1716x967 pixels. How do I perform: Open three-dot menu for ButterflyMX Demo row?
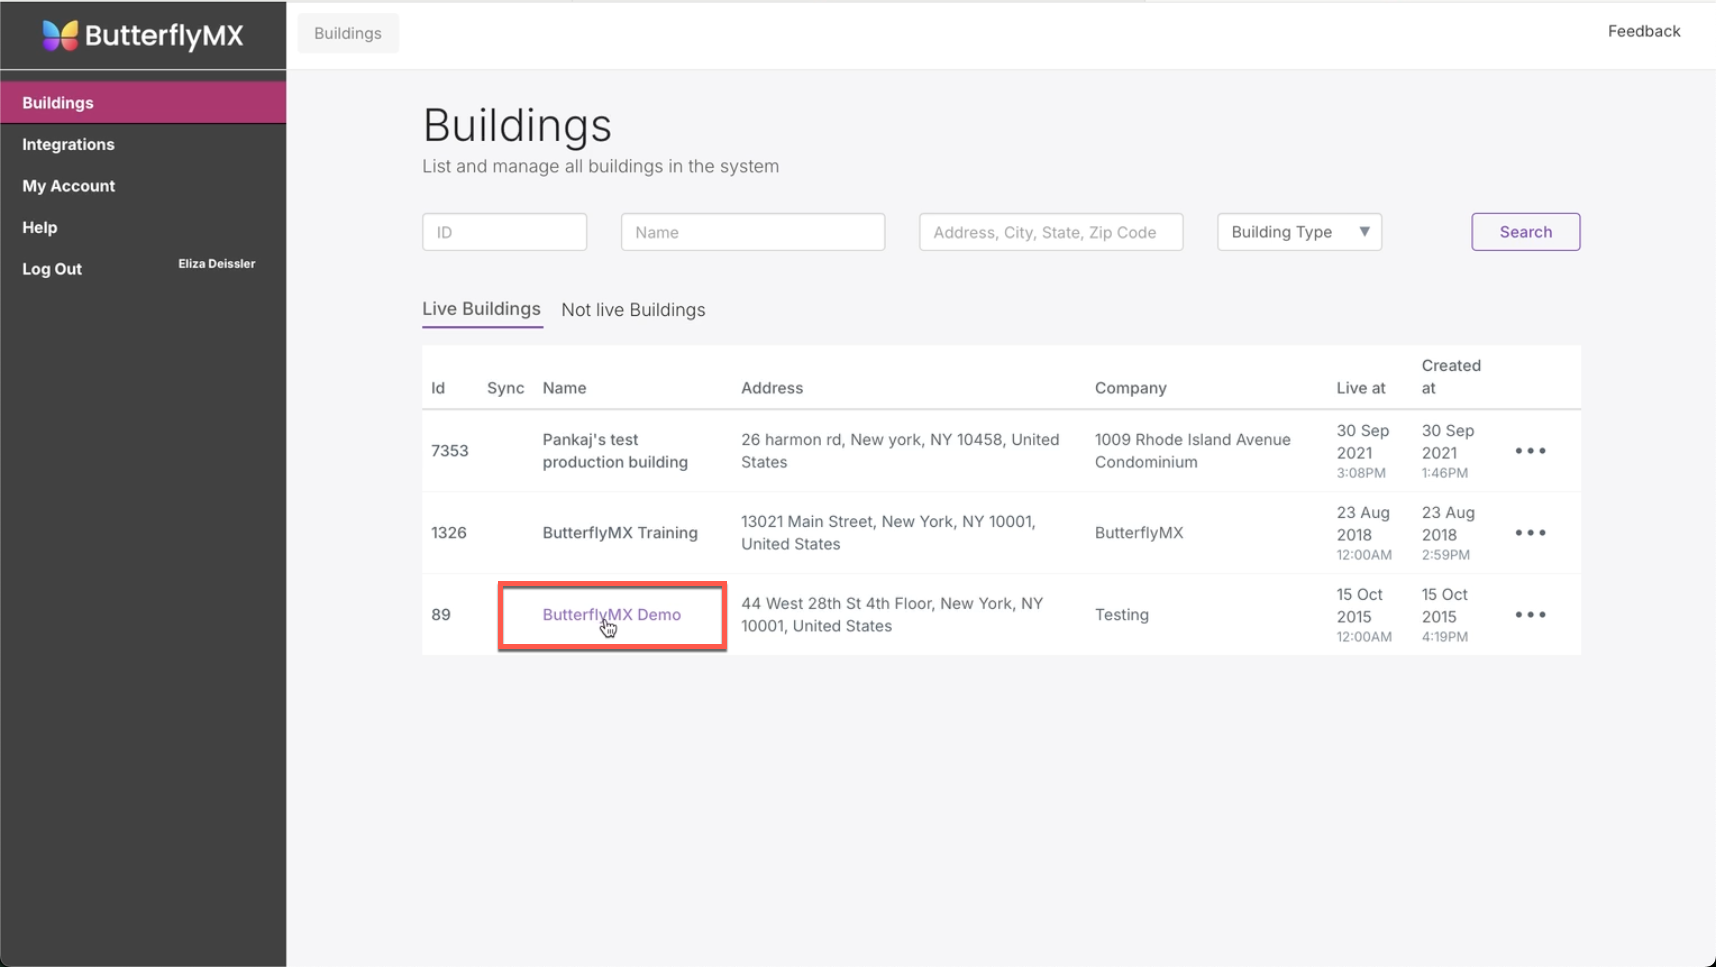tap(1530, 615)
